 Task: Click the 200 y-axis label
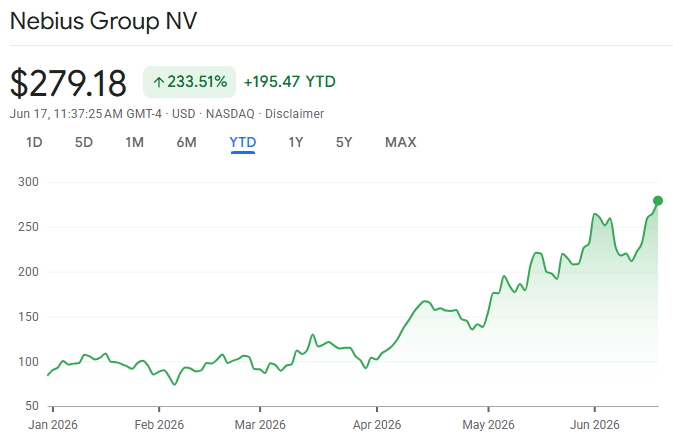[28, 271]
